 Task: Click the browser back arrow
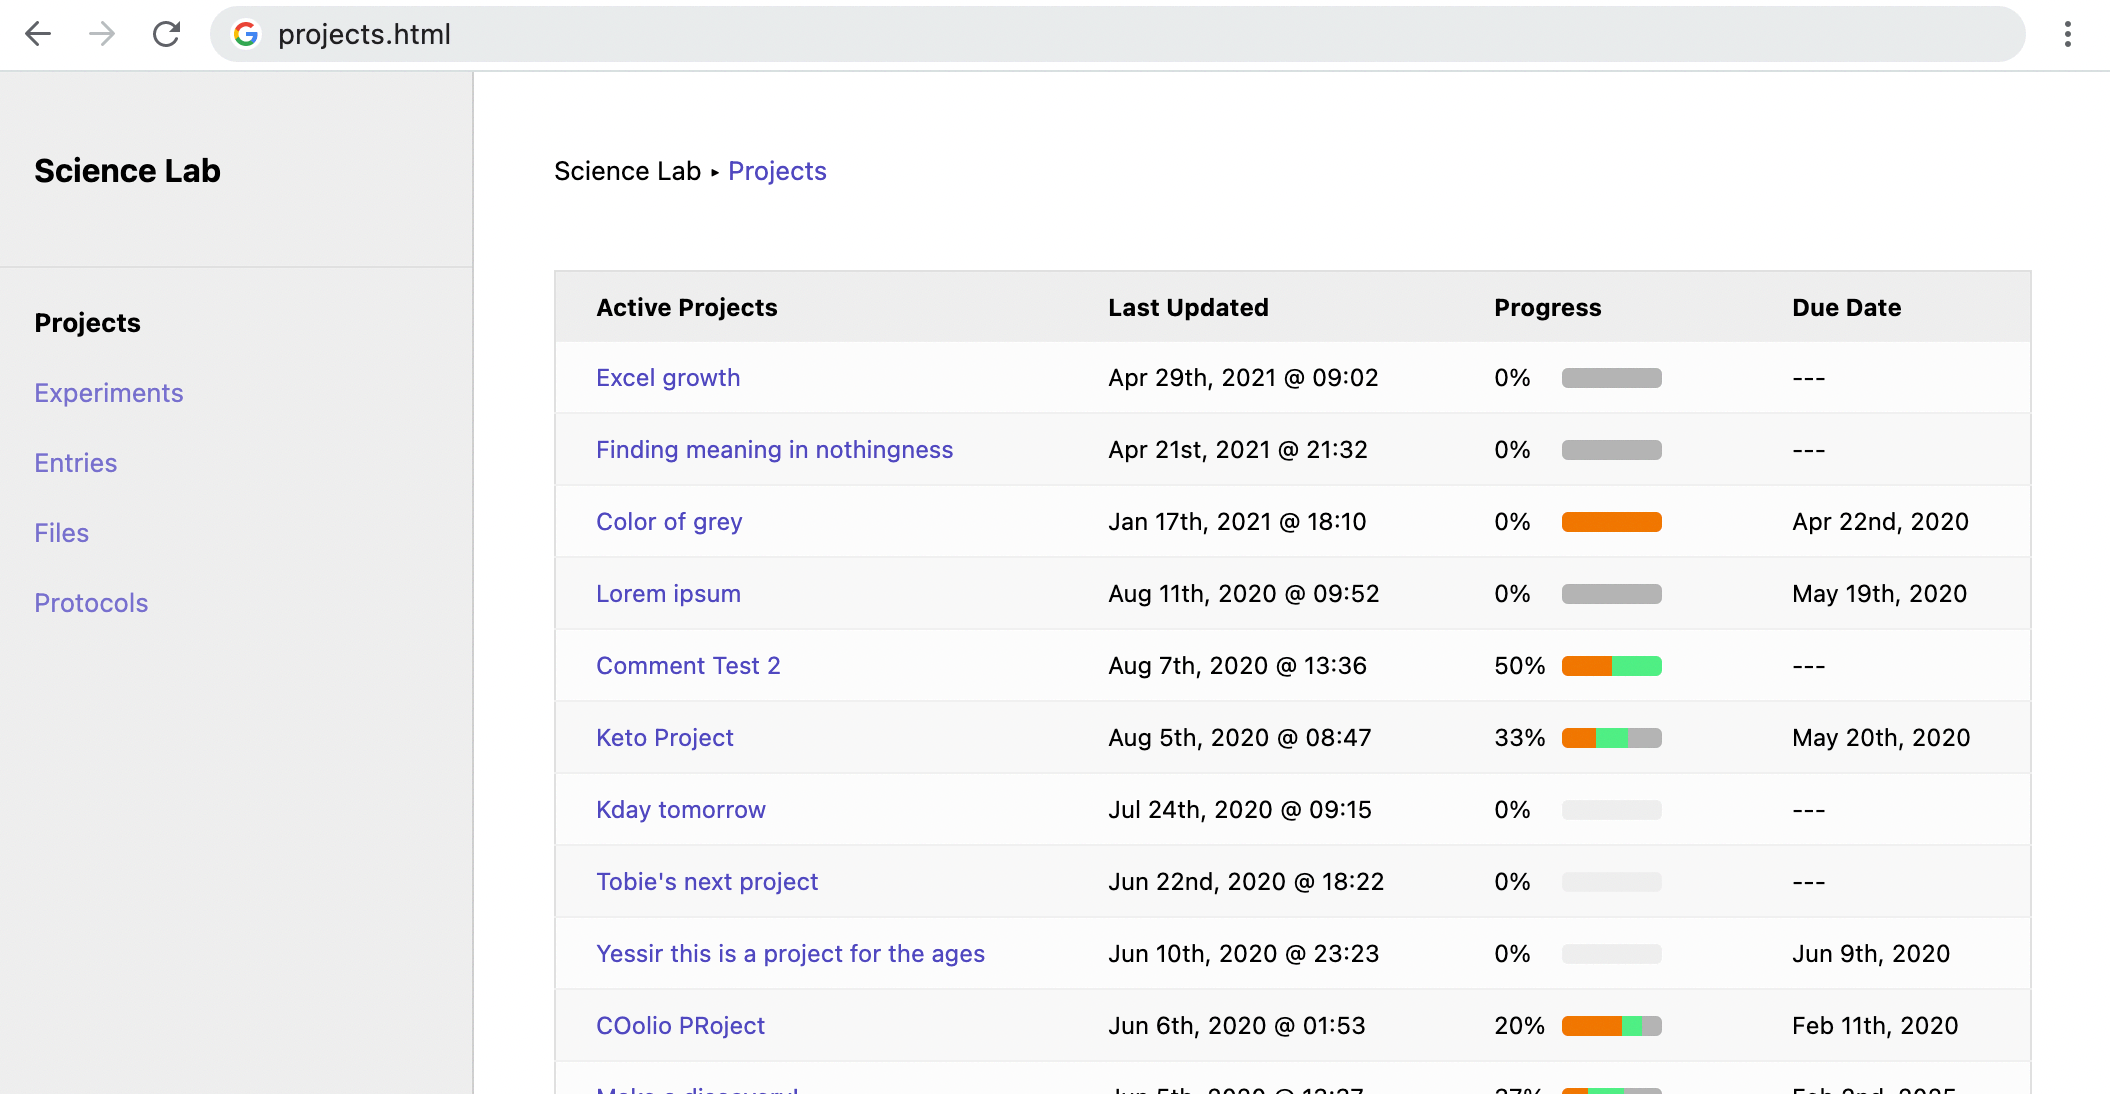pyautogui.click(x=38, y=34)
